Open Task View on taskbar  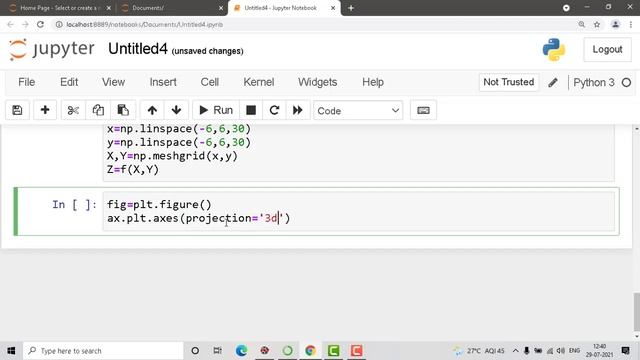point(218,351)
